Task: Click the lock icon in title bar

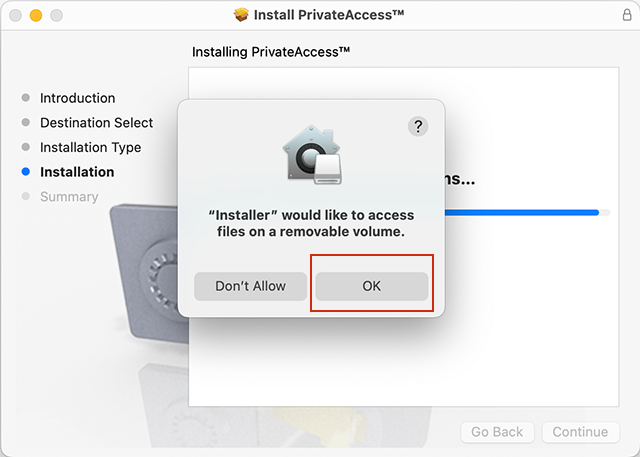Action: [627, 15]
